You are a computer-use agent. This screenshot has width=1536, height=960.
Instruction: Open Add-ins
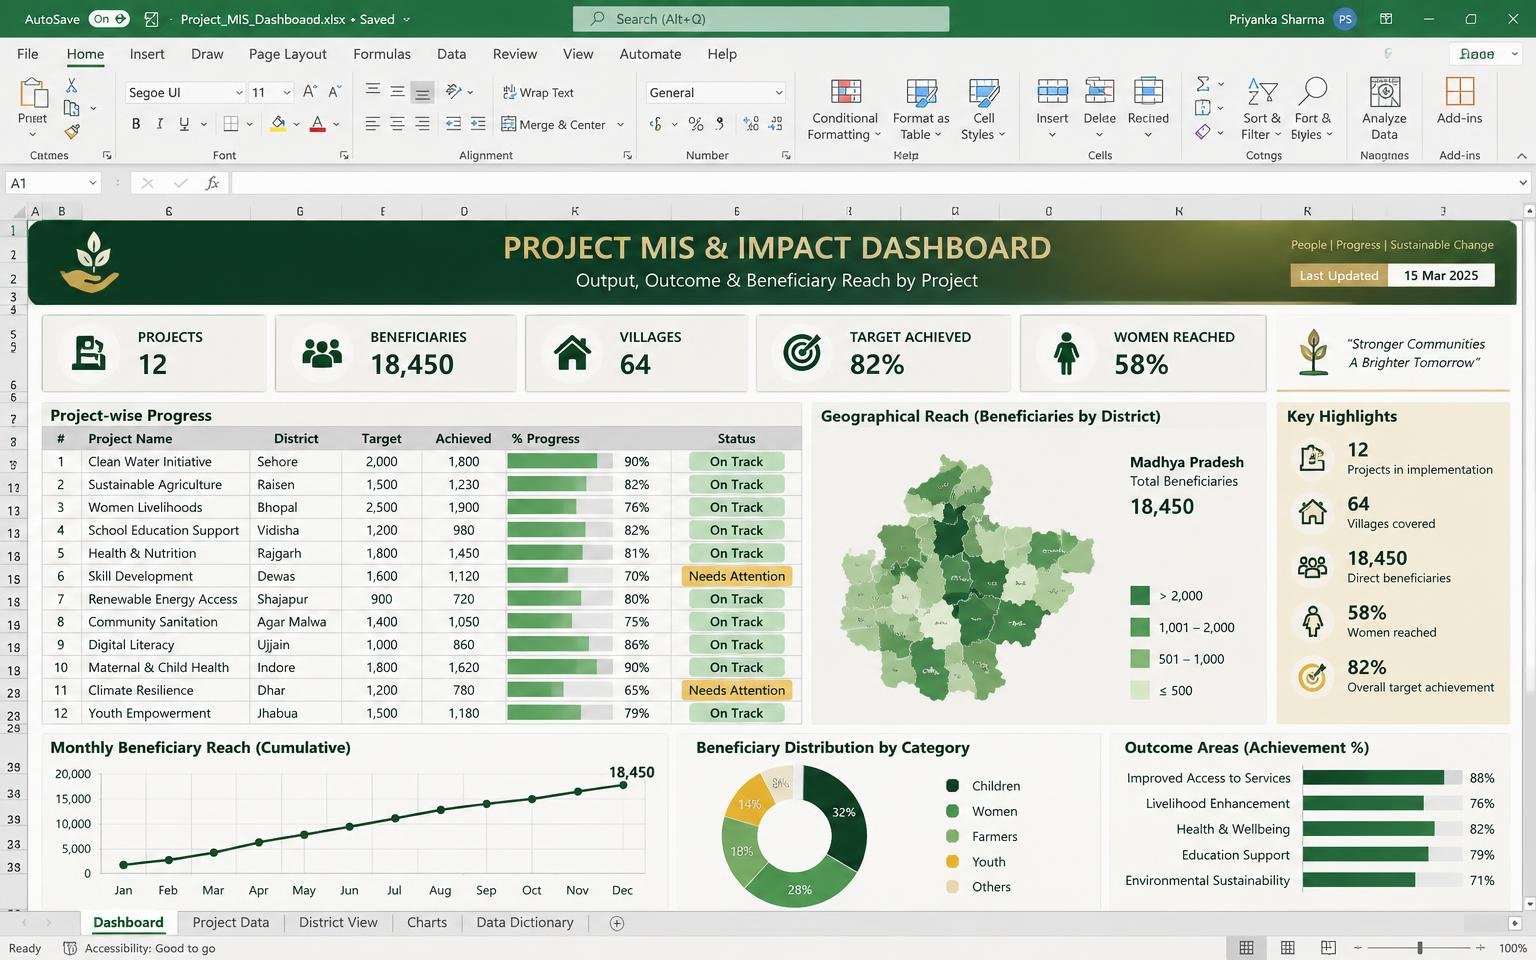1460,102
